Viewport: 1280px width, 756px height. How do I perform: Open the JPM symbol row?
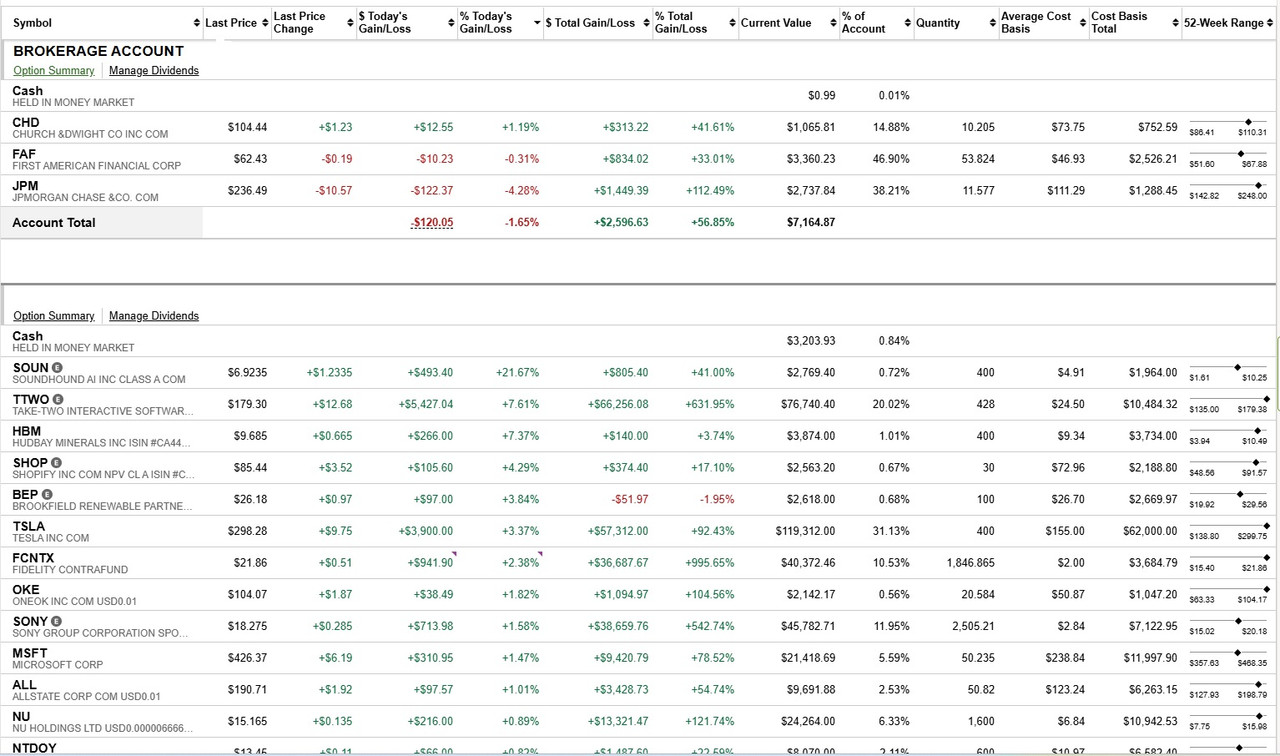click(26, 186)
